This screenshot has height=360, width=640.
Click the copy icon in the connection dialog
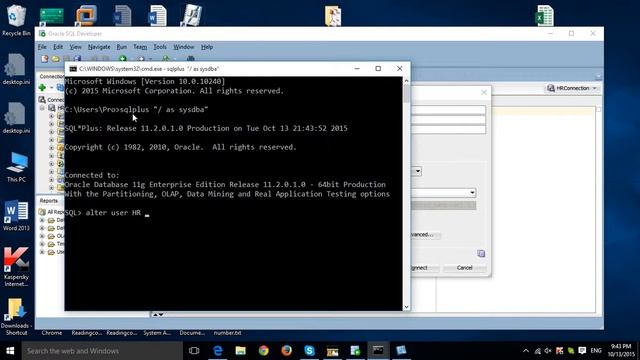[x=481, y=253]
